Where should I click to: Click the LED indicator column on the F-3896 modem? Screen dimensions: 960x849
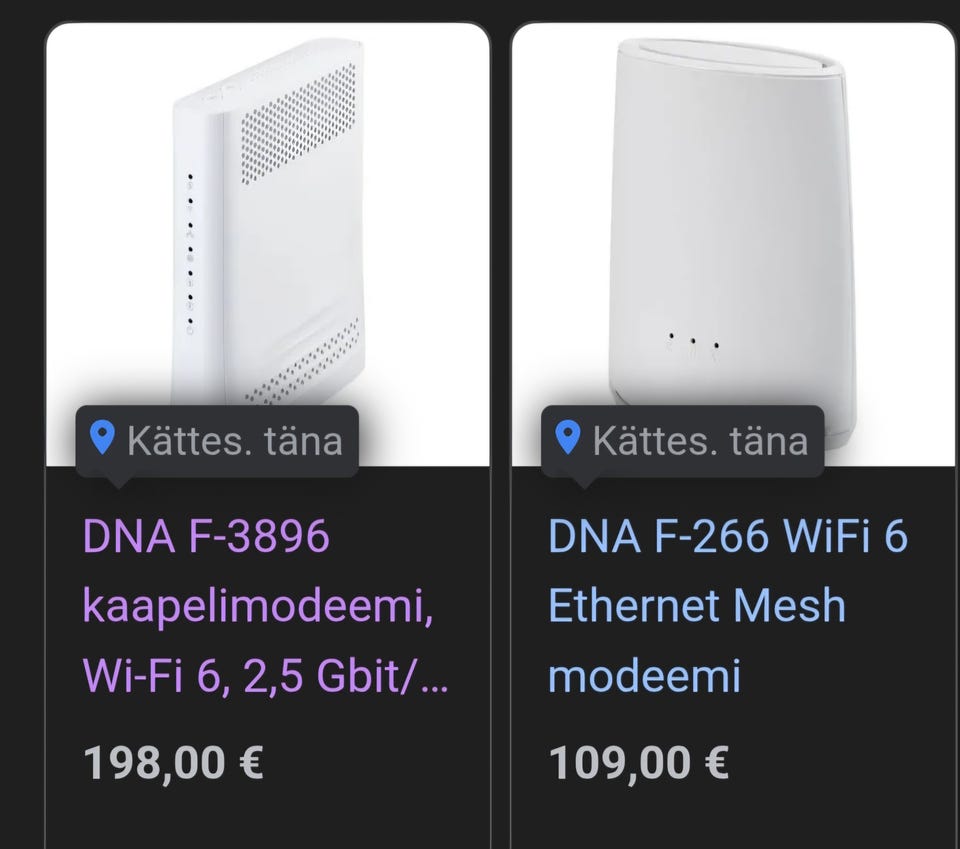190,255
